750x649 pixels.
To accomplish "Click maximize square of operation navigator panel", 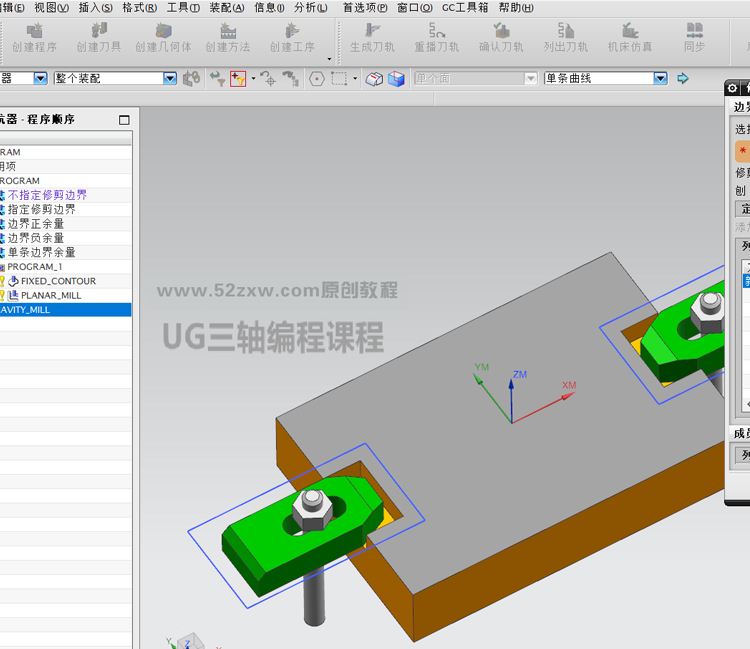I will point(124,120).
